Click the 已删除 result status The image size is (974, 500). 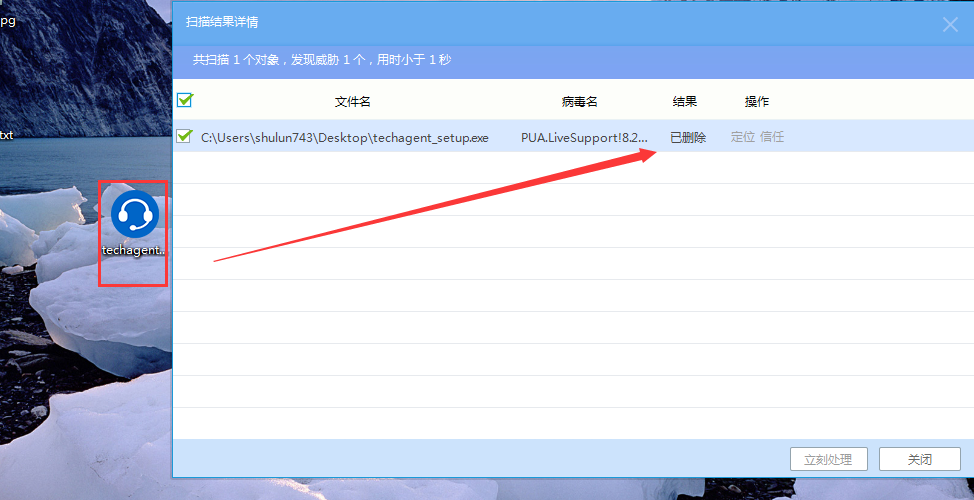click(688, 138)
